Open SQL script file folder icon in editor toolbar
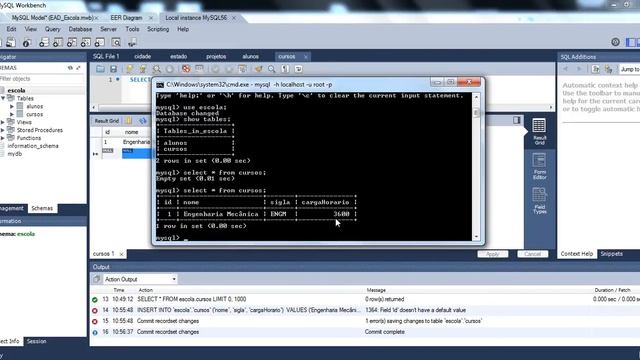The height and width of the screenshot is (360, 640). pyautogui.click(x=100, y=69)
